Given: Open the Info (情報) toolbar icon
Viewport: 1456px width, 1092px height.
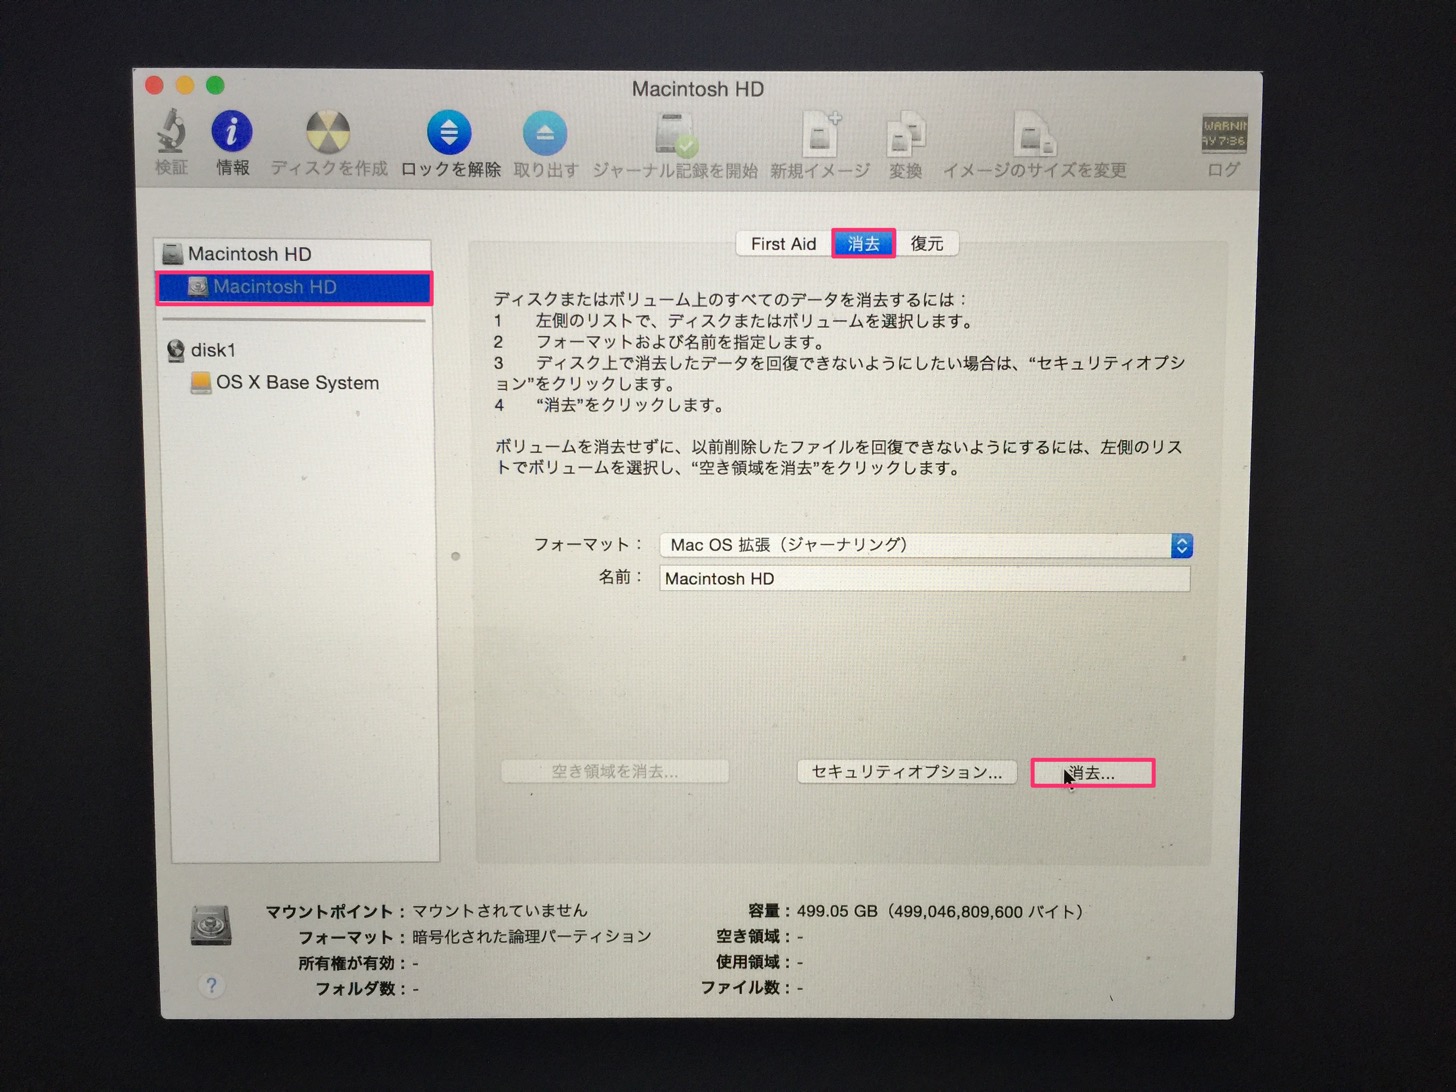Looking at the screenshot, I should pos(232,131).
